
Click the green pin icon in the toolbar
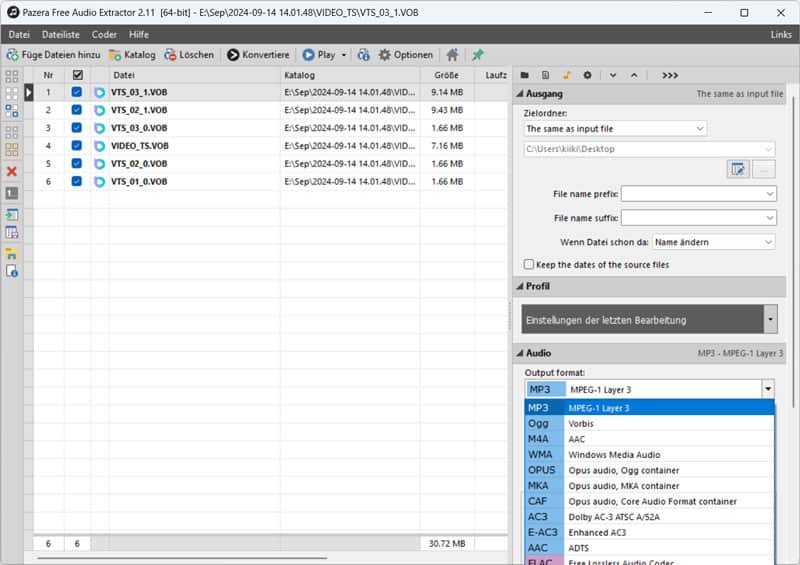coord(478,55)
